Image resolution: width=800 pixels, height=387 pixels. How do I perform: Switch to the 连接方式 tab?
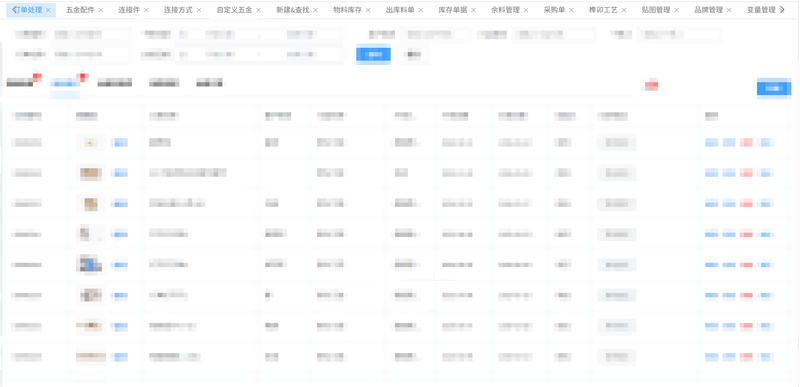178,10
